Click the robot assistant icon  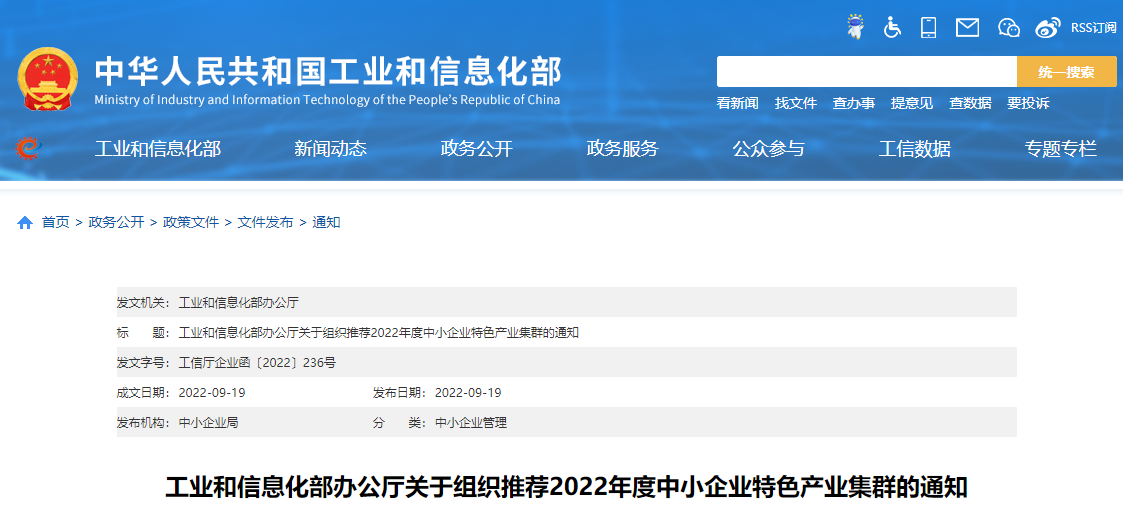click(855, 27)
